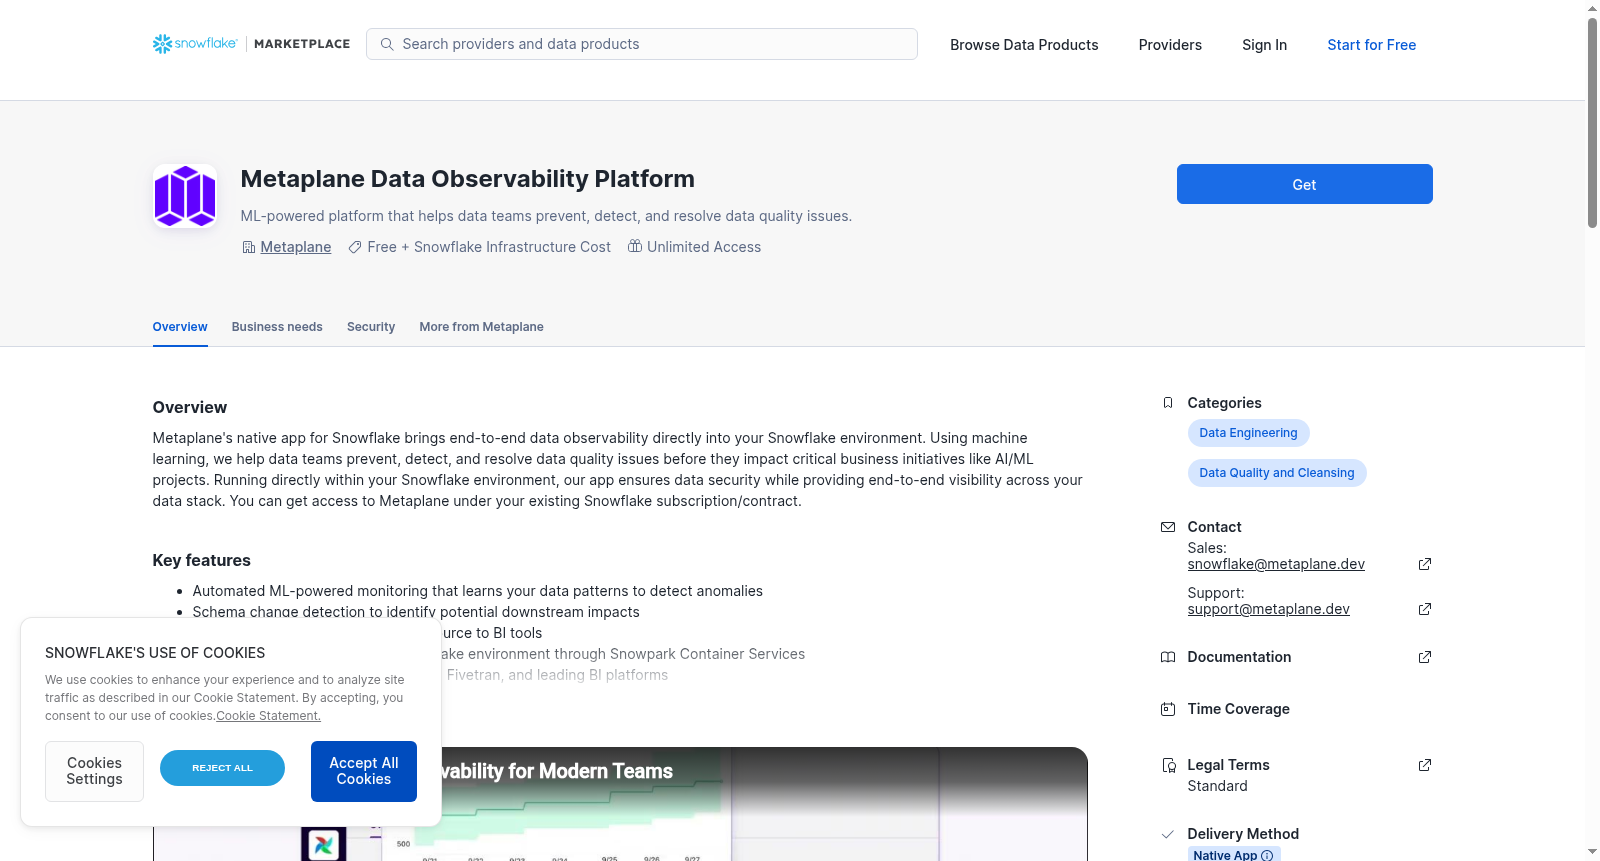Select the Data Engineering category tag

(1249, 433)
